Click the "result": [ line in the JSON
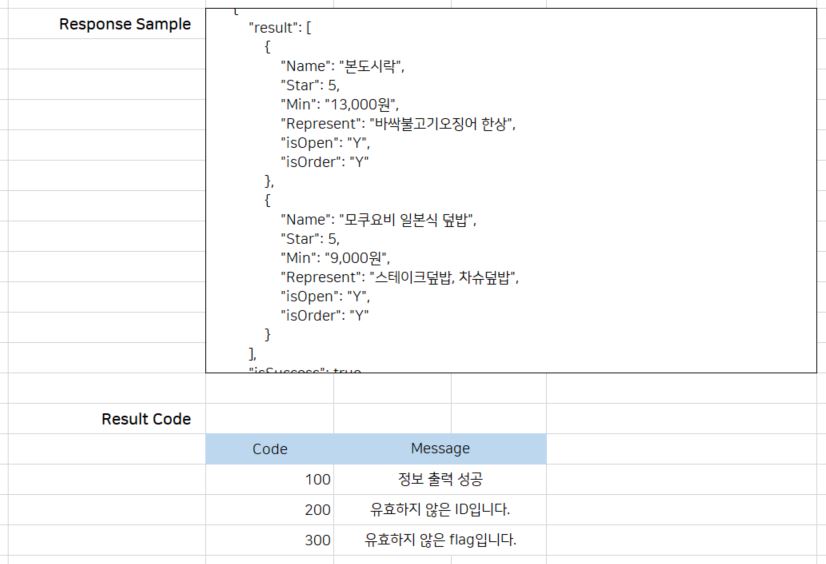Screen dimensions: 826x564 tap(280, 27)
